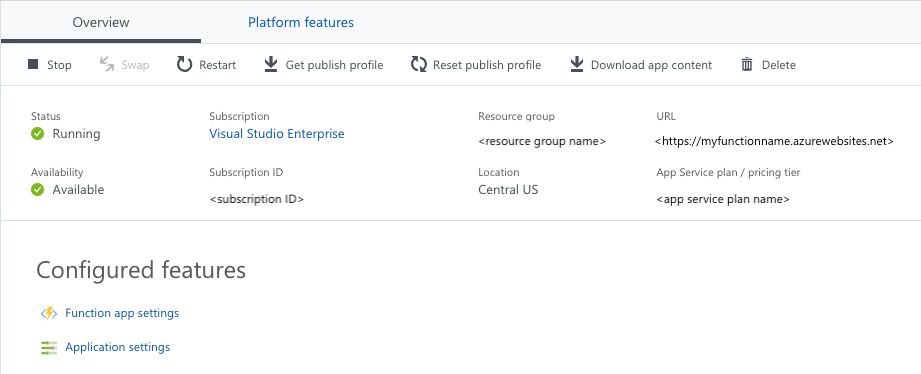Click the Location label
The image size is (921, 374).
(499, 172)
